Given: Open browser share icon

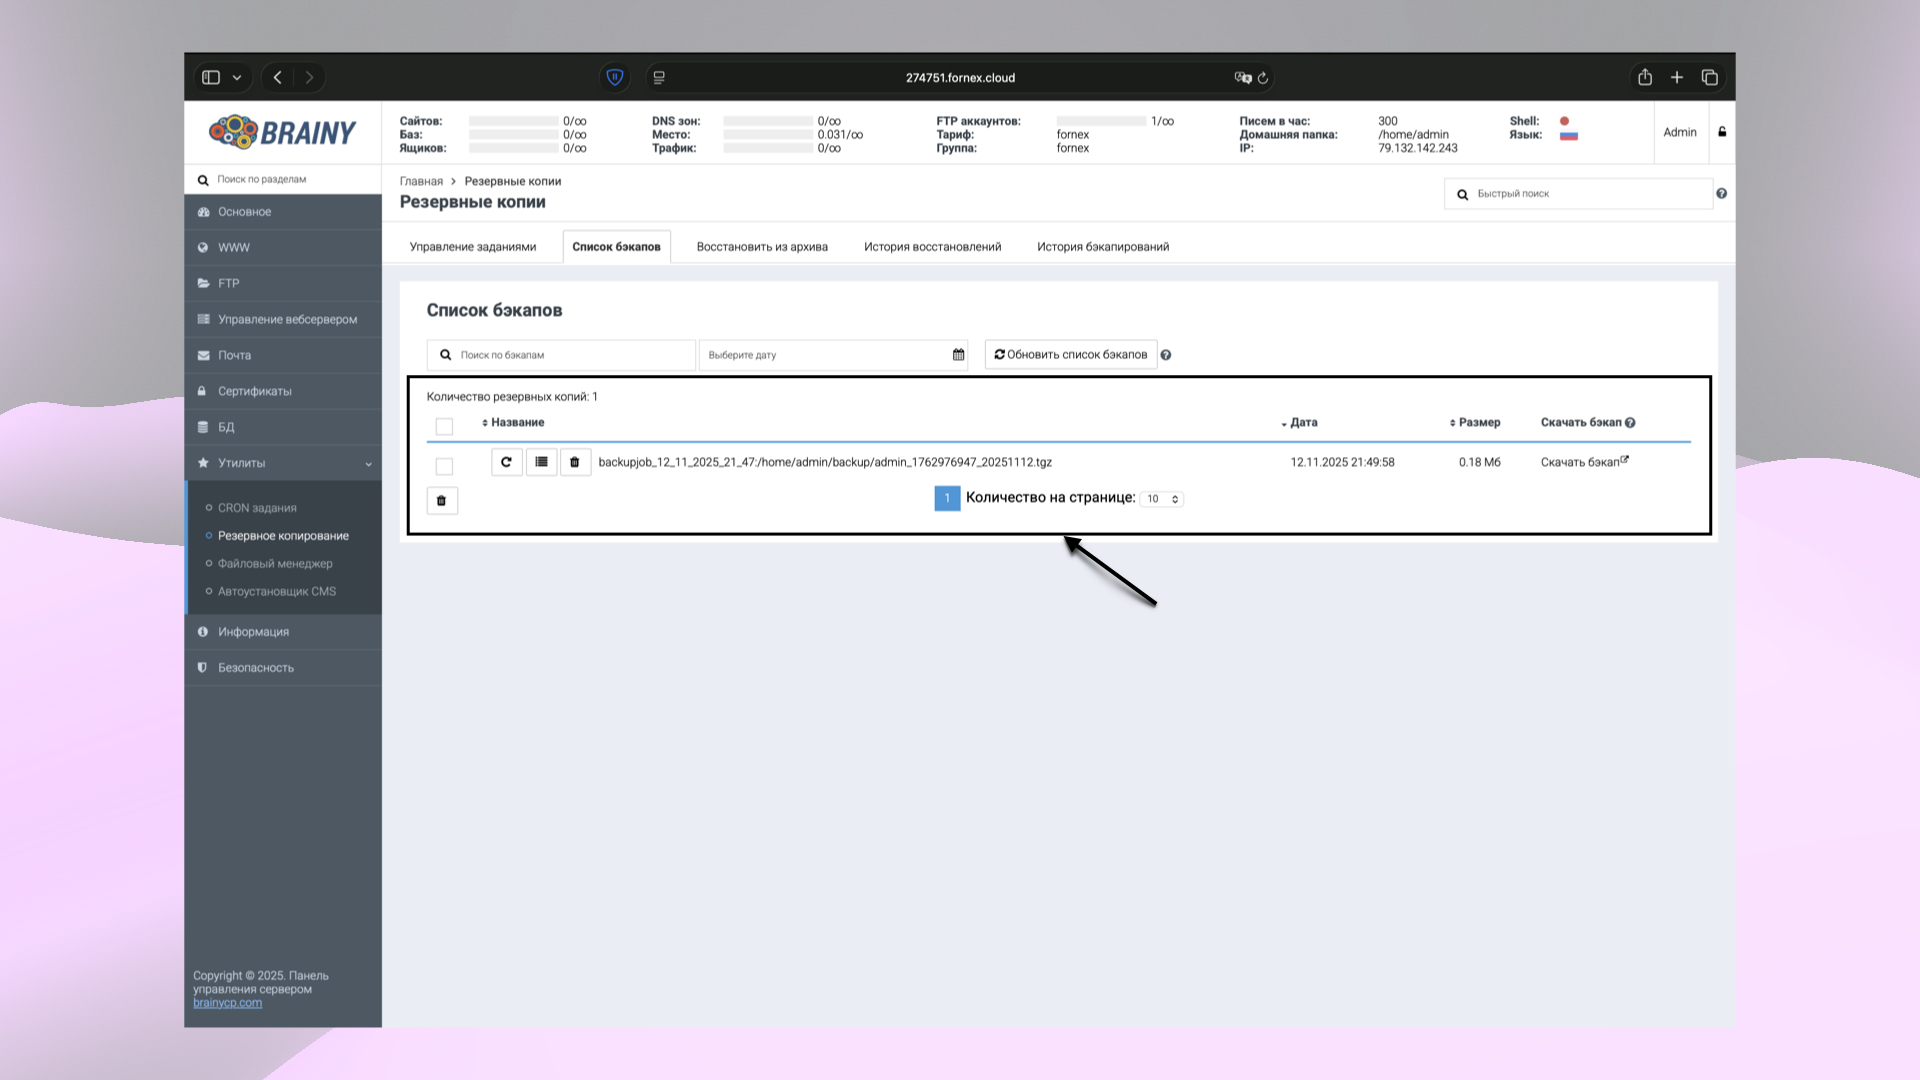Looking at the screenshot, I should (1645, 77).
